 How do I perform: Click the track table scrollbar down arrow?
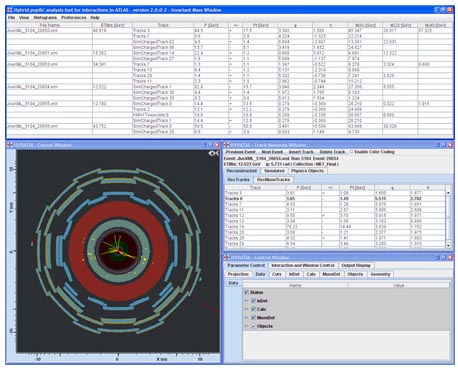point(448,245)
